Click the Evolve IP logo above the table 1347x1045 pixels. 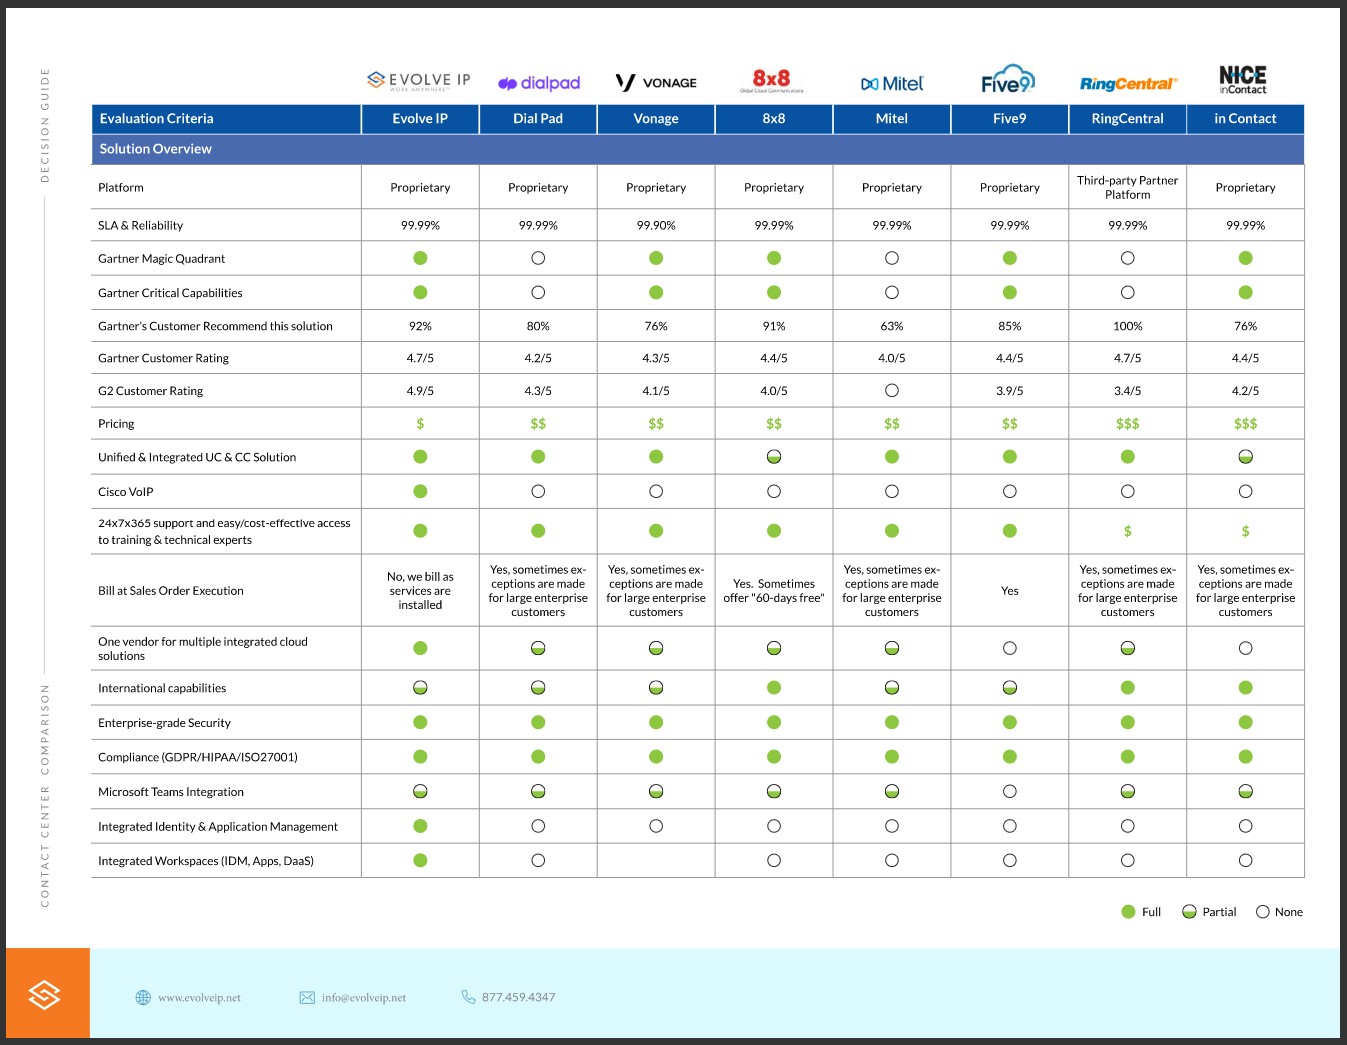[x=419, y=81]
